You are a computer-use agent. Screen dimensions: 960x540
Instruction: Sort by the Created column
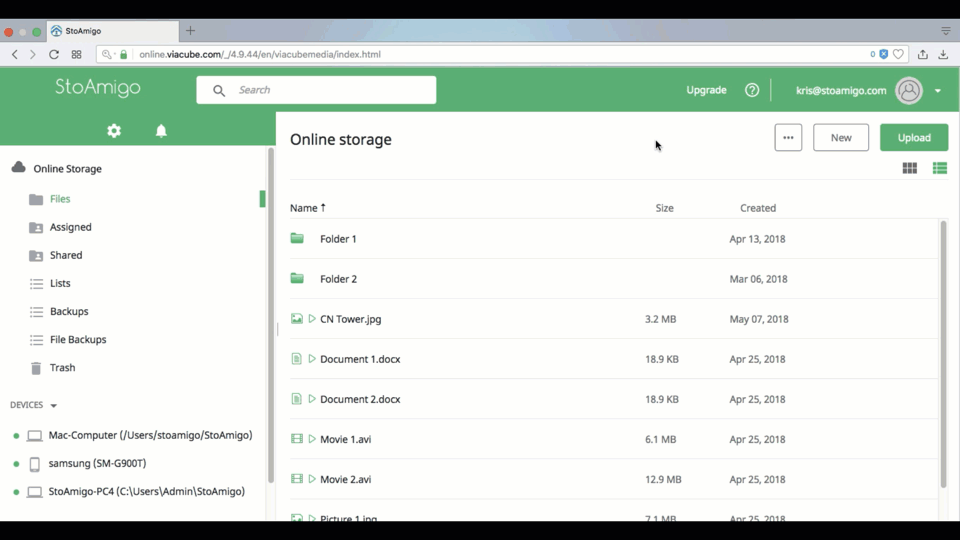[757, 208]
